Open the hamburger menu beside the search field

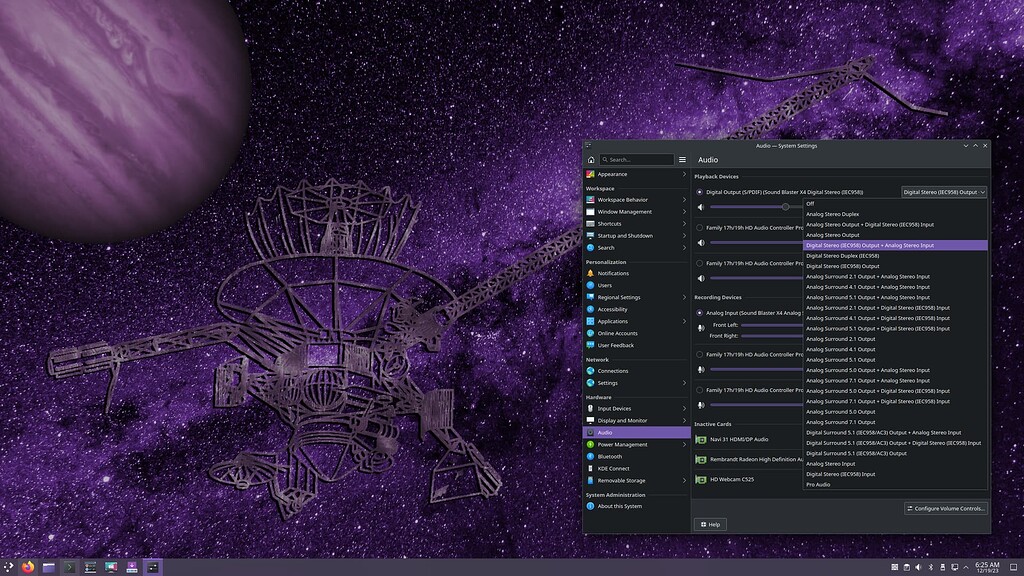pos(682,160)
